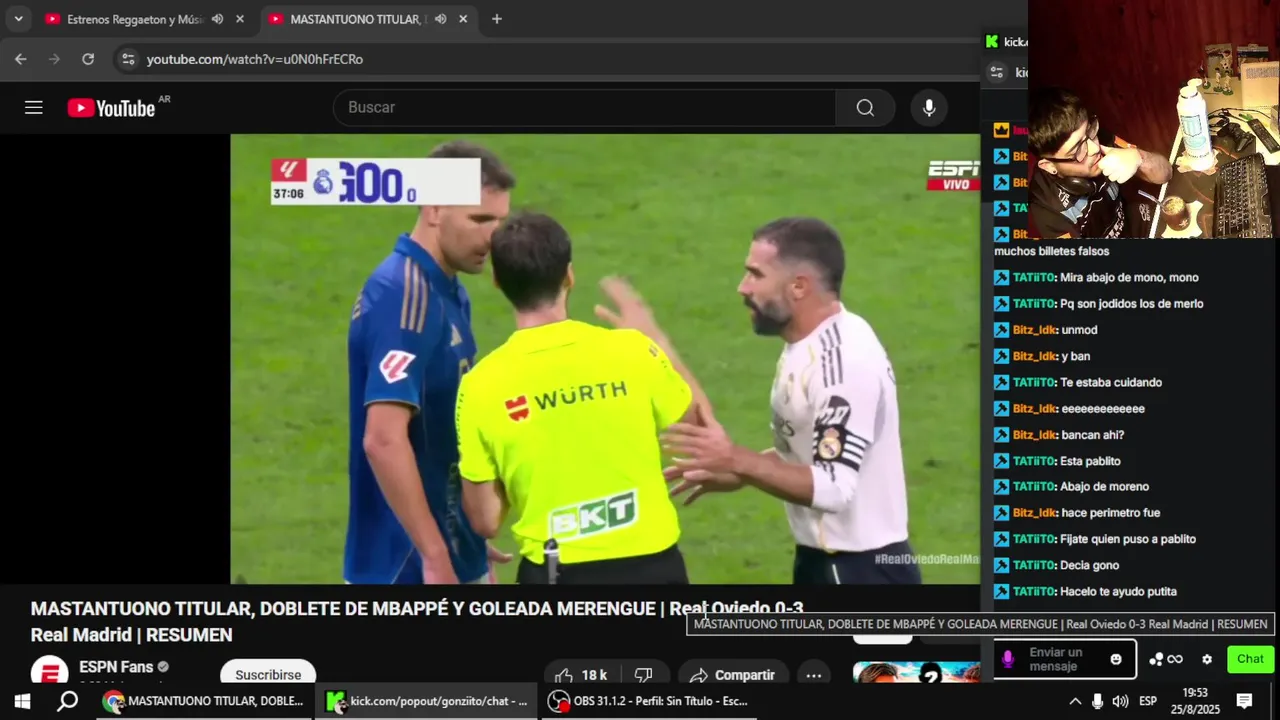Close the MASTANTUONO TITULAR tab
Image resolution: width=1280 pixels, height=720 pixels.
[462, 19]
